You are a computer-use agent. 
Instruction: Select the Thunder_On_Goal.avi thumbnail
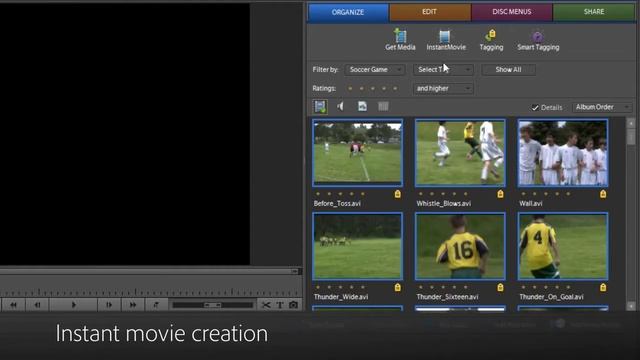point(562,246)
